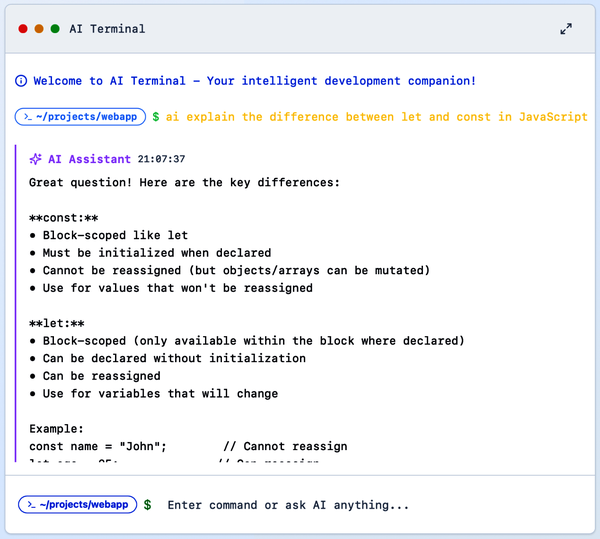The image size is (600, 539).
Task: Click the green dollar sign beside bottom input
Action: [x=148, y=505]
